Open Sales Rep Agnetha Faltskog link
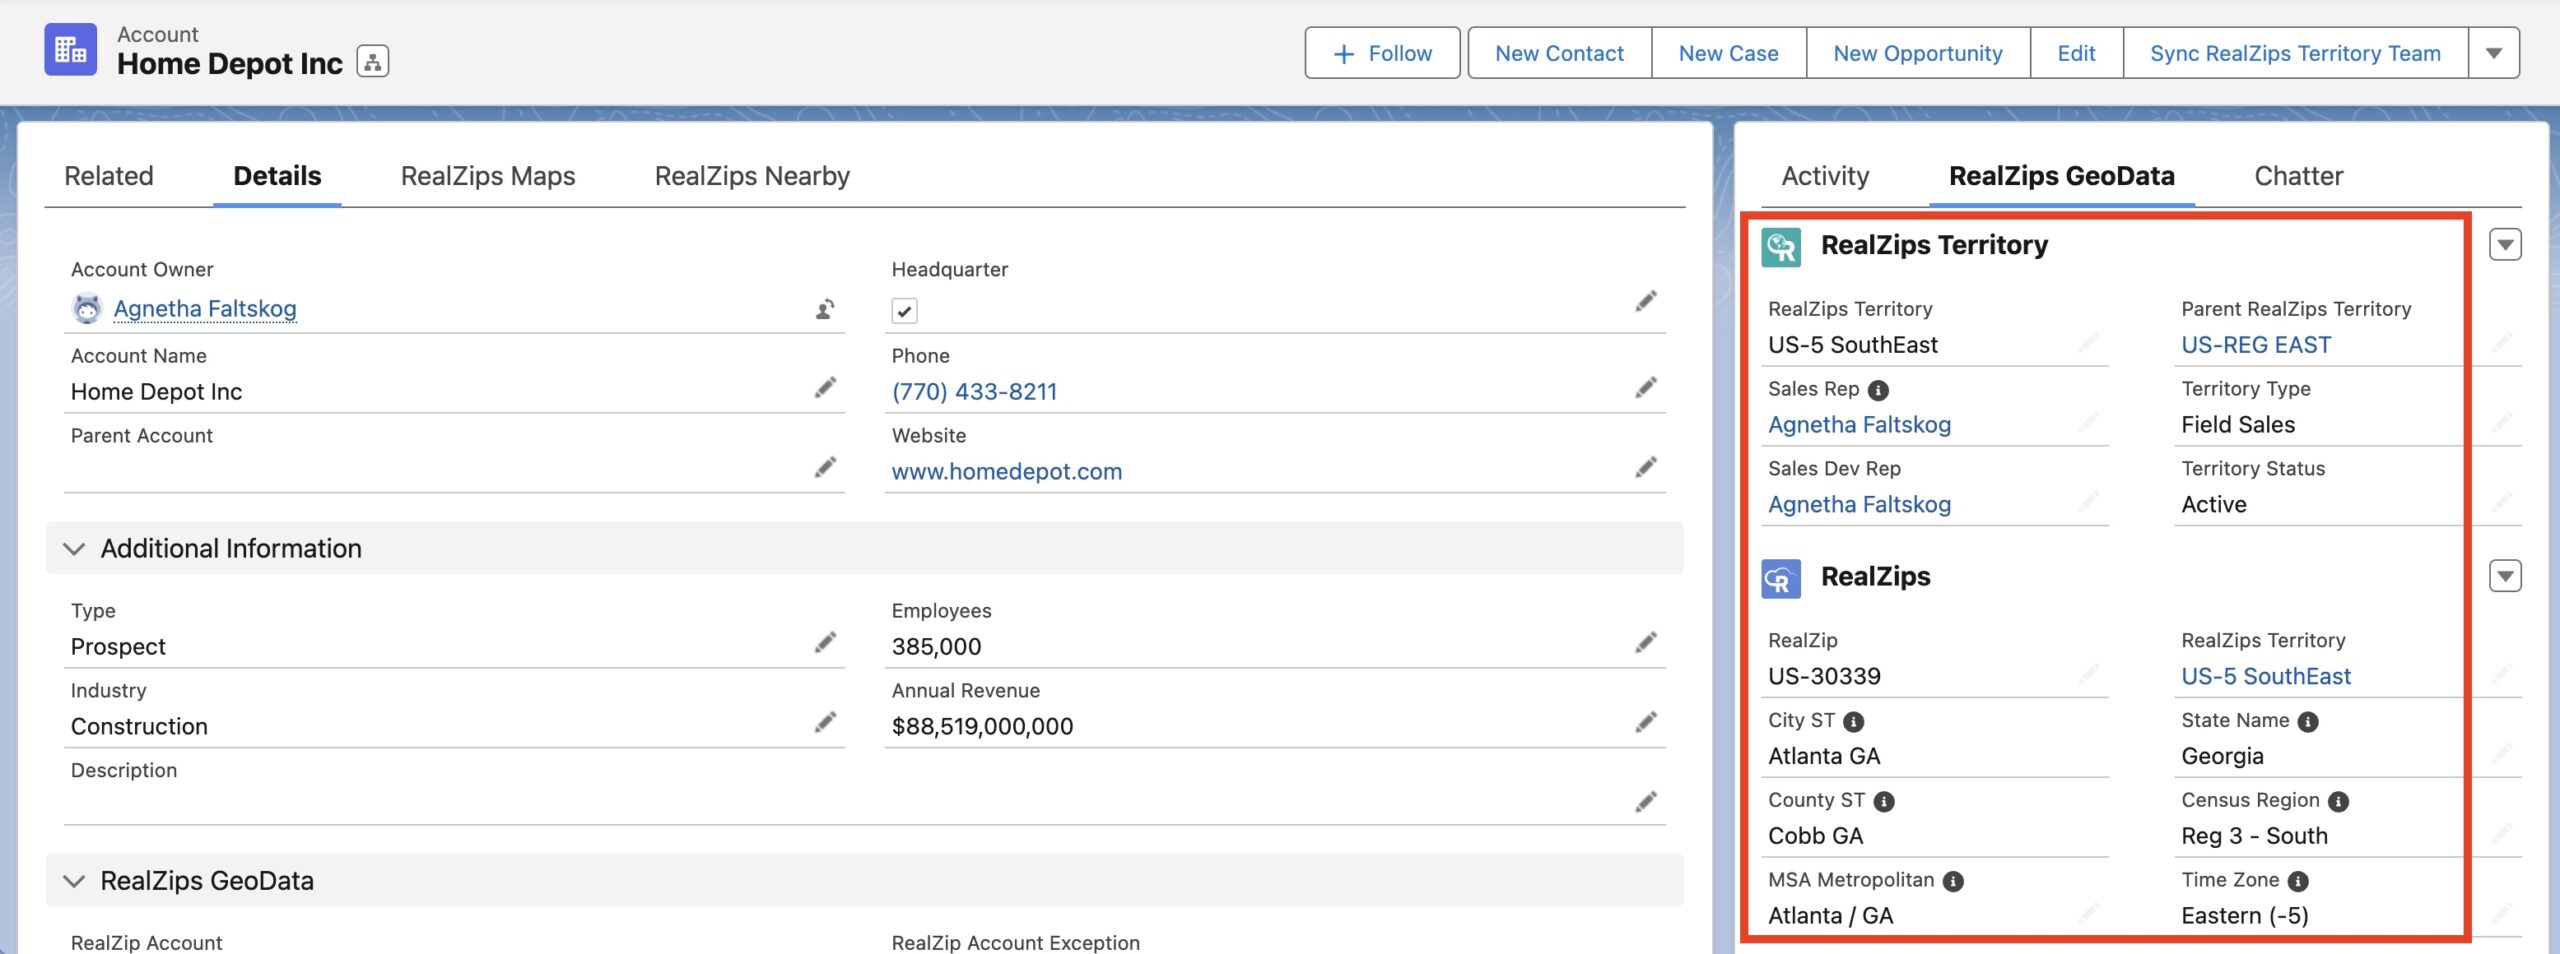Image resolution: width=2560 pixels, height=954 pixels. [1859, 425]
